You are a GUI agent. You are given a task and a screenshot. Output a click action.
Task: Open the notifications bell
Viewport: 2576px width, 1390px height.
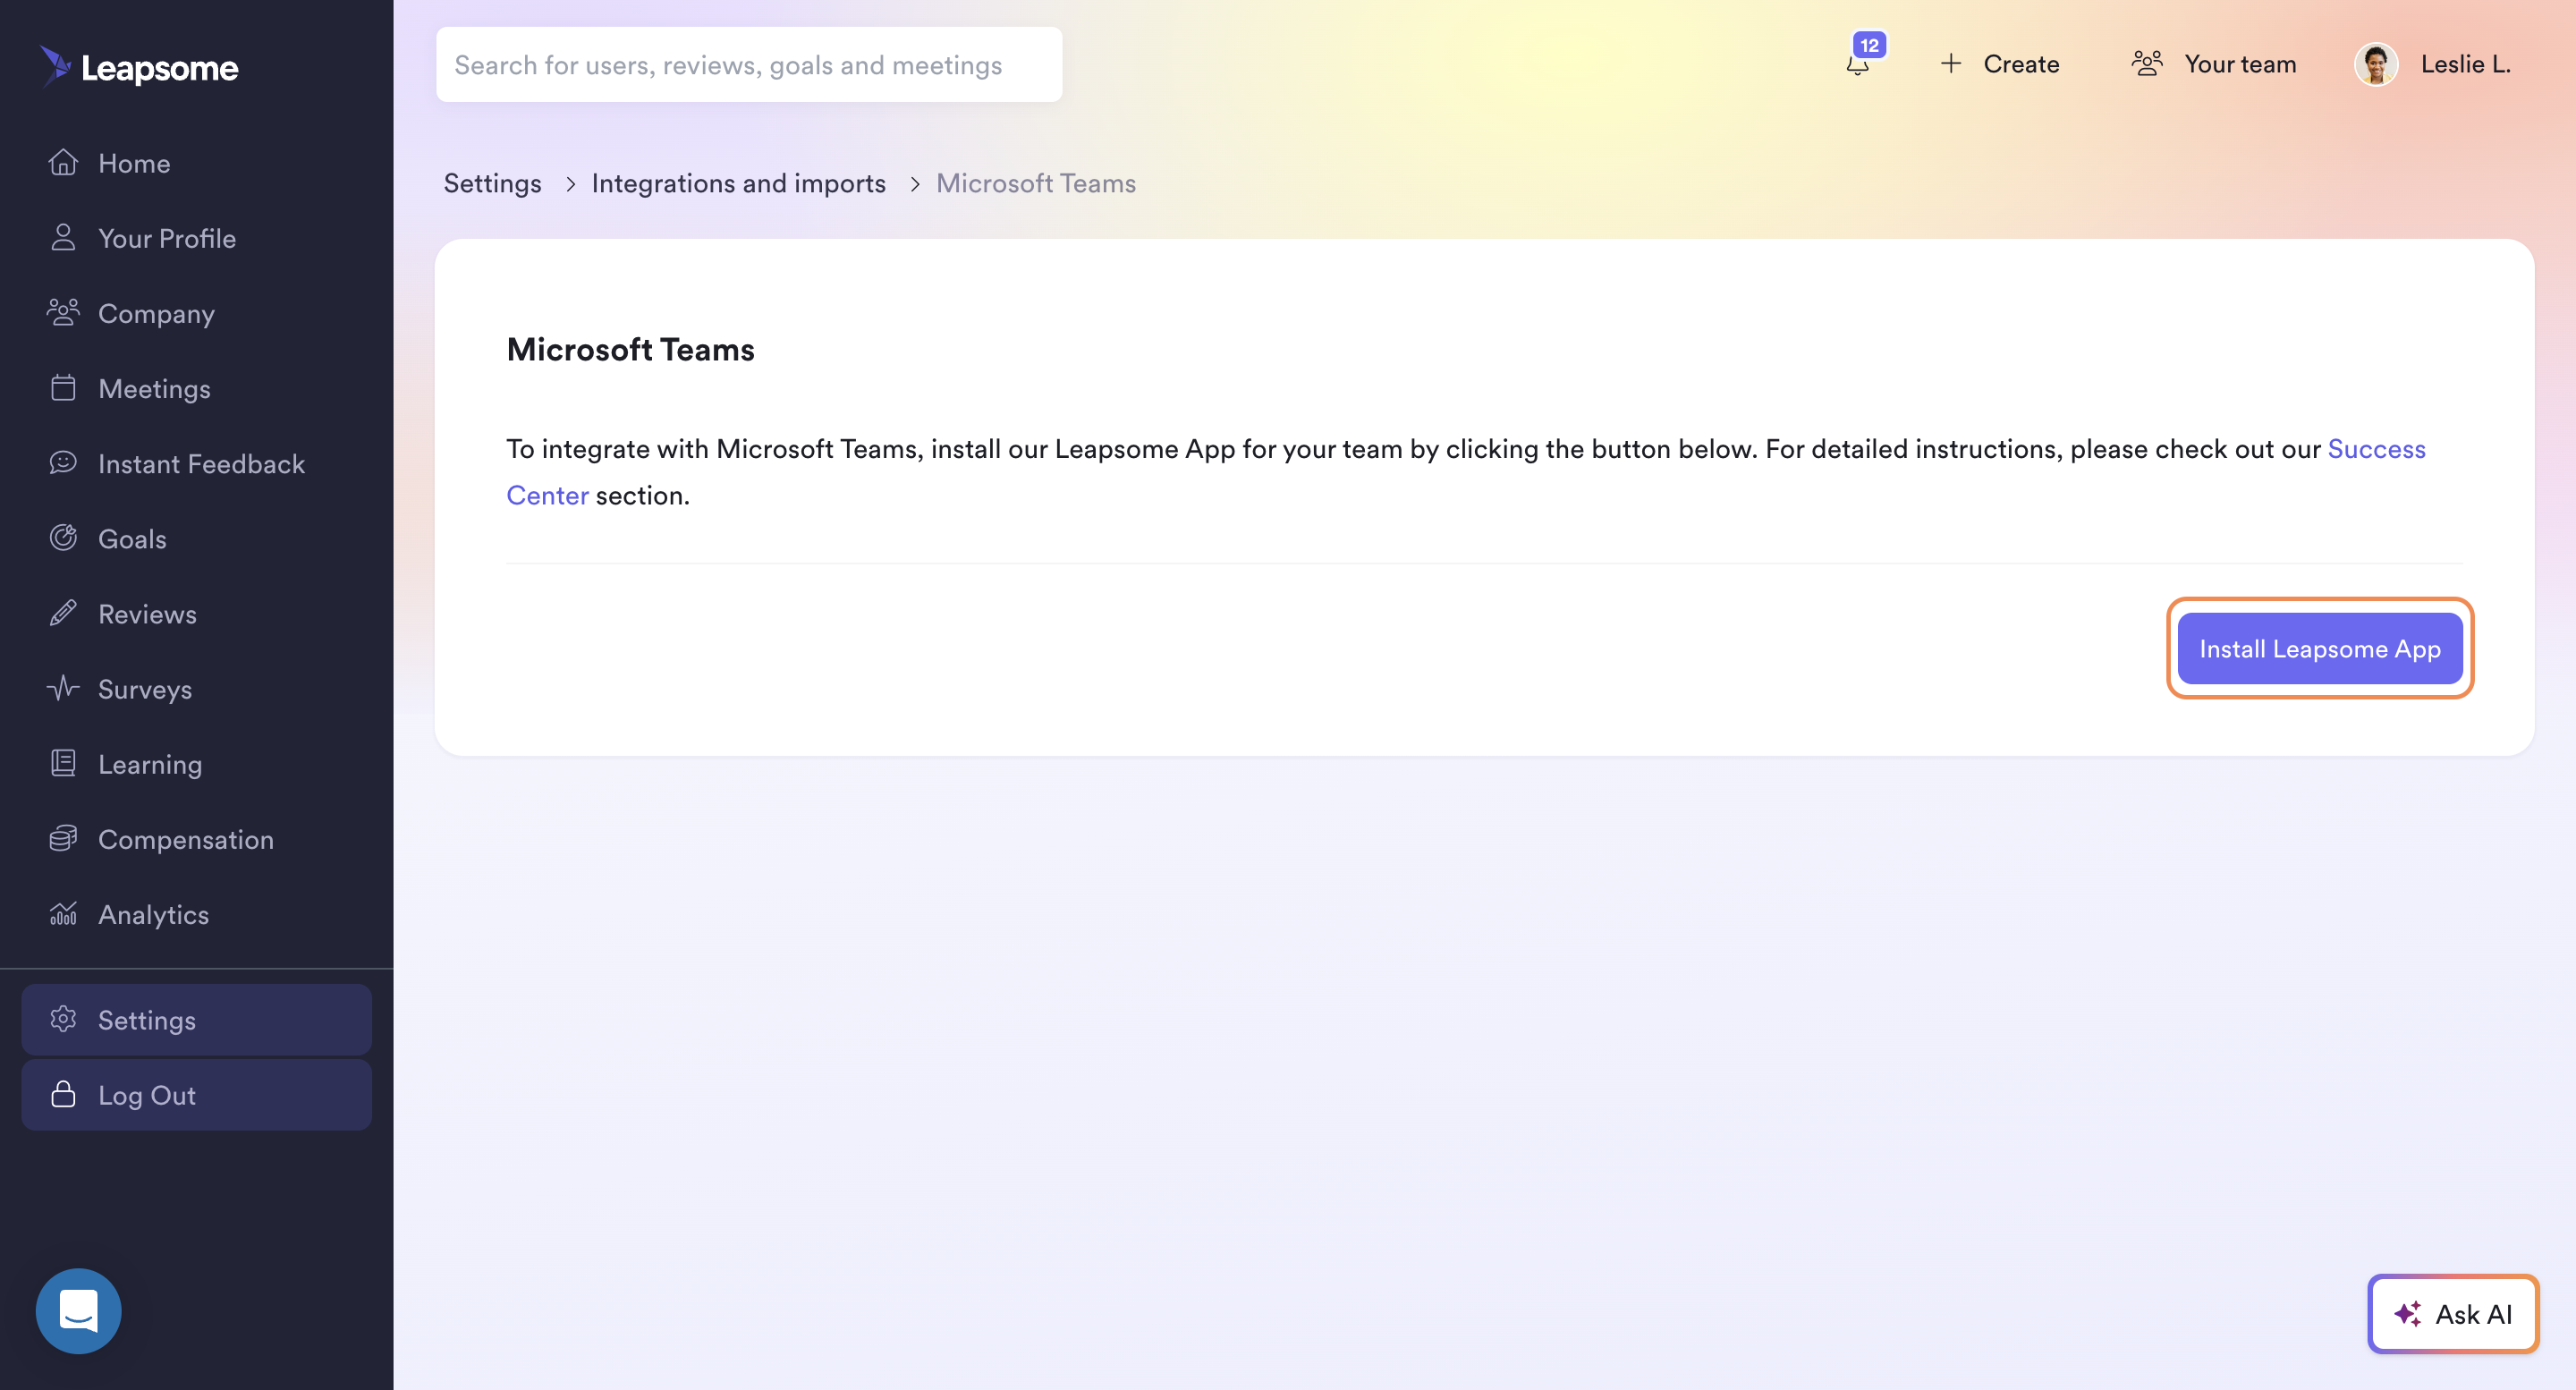[x=1857, y=65]
